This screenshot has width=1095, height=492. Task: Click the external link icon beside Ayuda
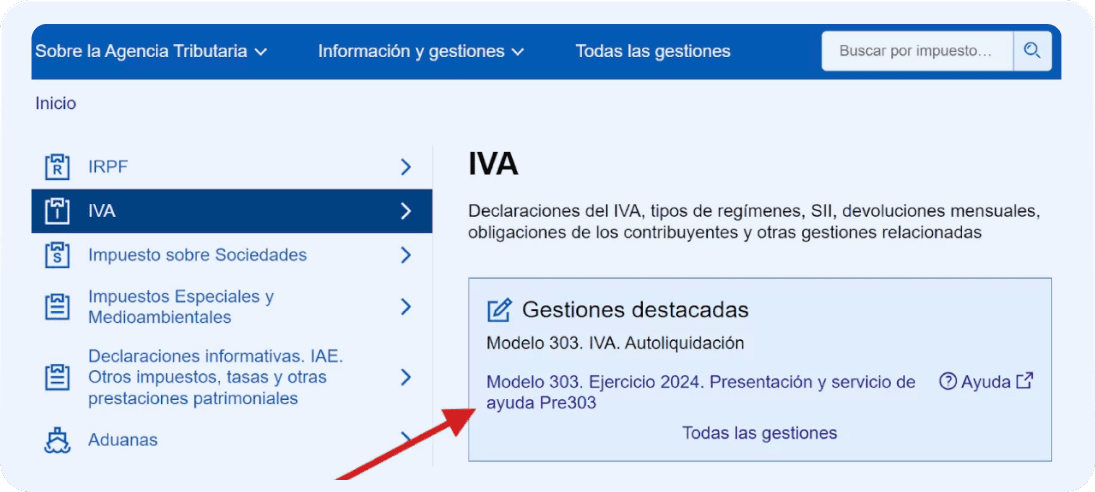coord(1024,381)
